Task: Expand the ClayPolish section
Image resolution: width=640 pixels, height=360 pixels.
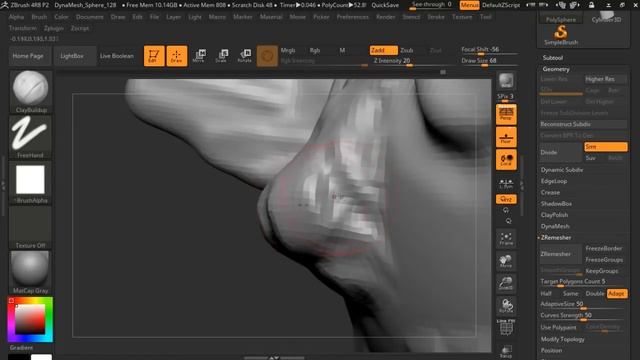Action: pyautogui.click(x=554, y=215)
